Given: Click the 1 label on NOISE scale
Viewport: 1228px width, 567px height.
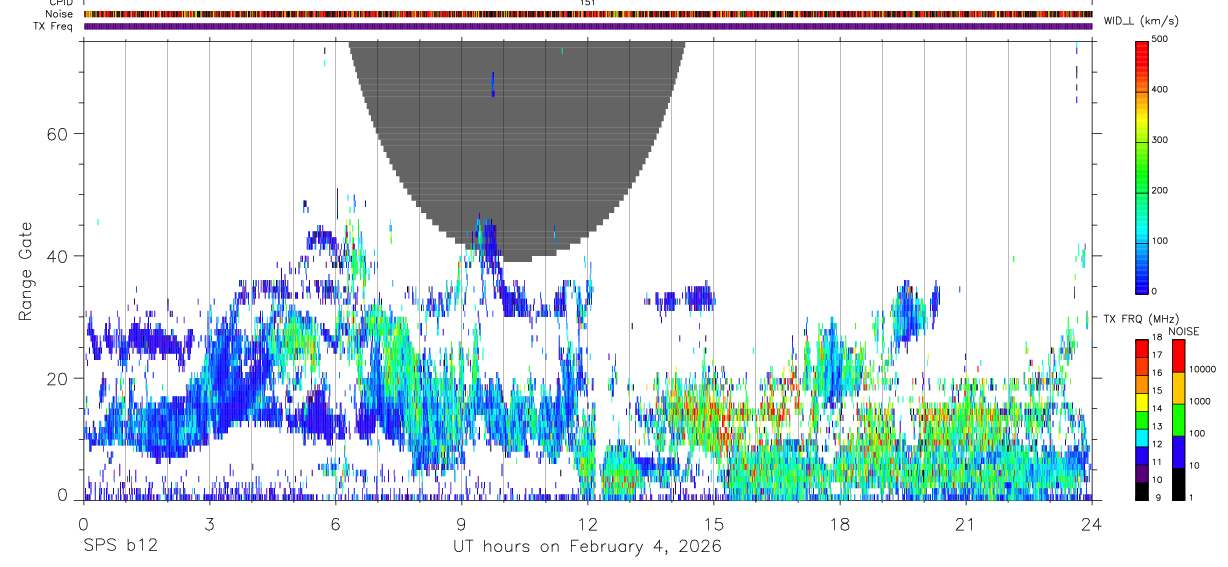Looking at the screenshot, I should click(1191, 497).
